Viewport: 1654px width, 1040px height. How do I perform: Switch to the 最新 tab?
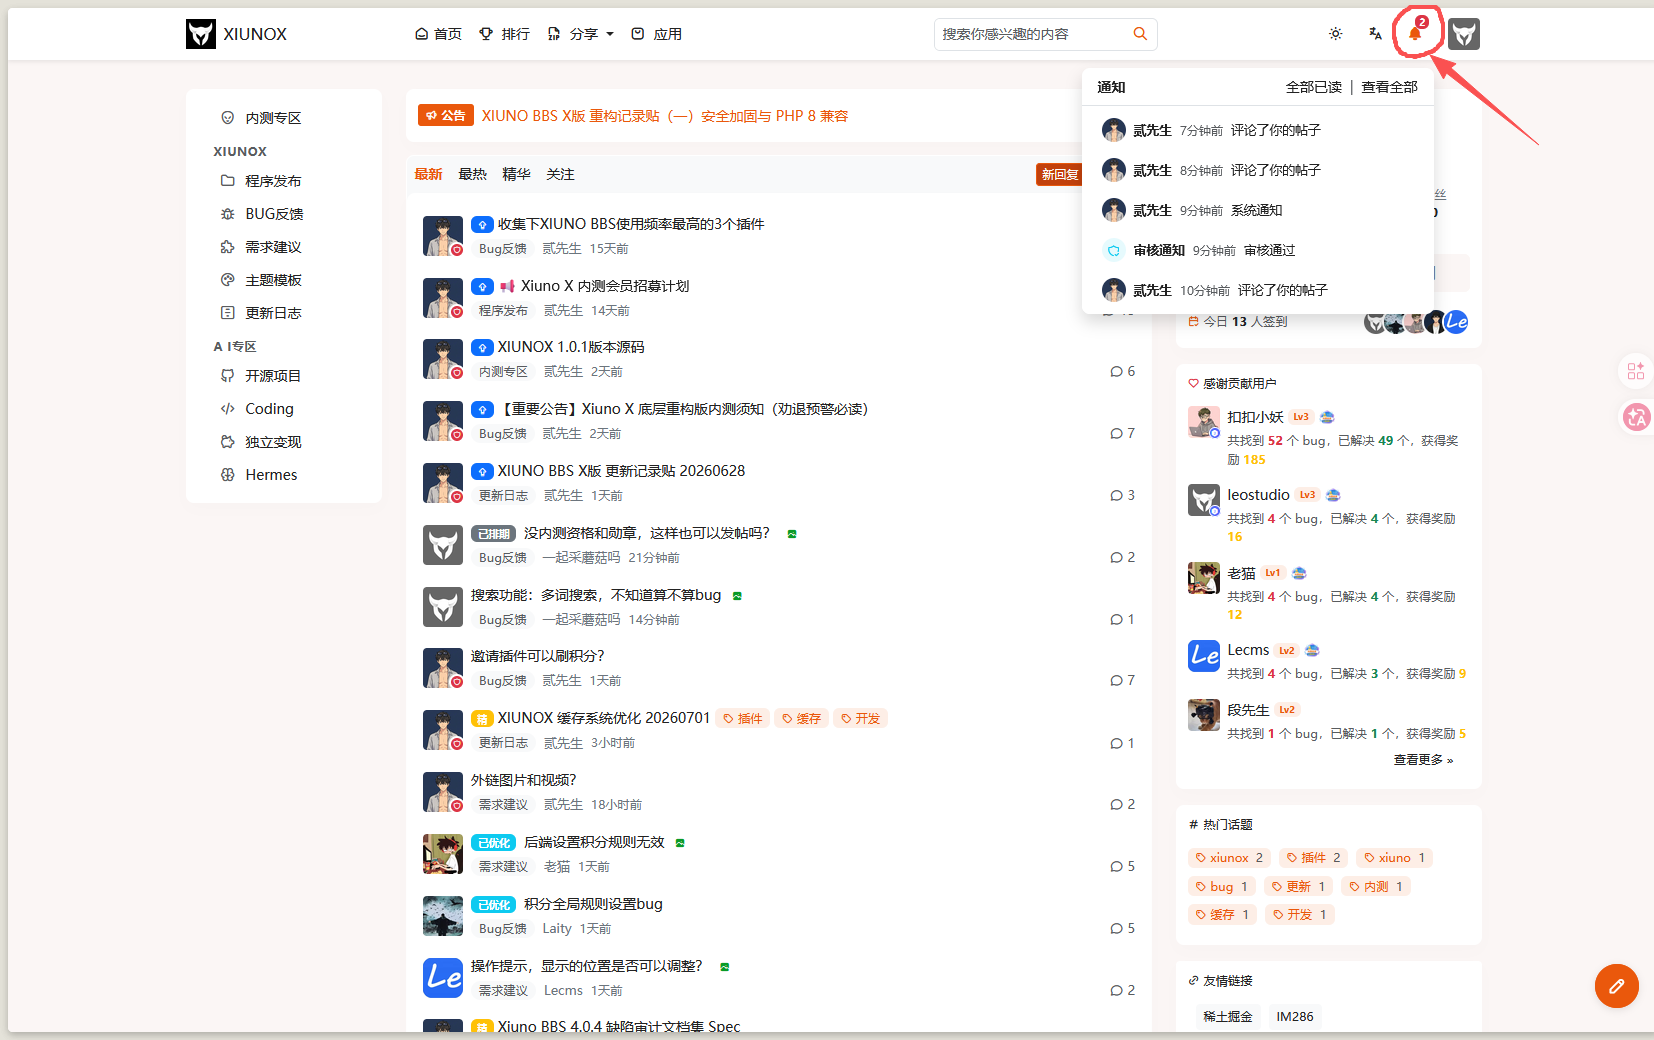(x=428, y=174)
